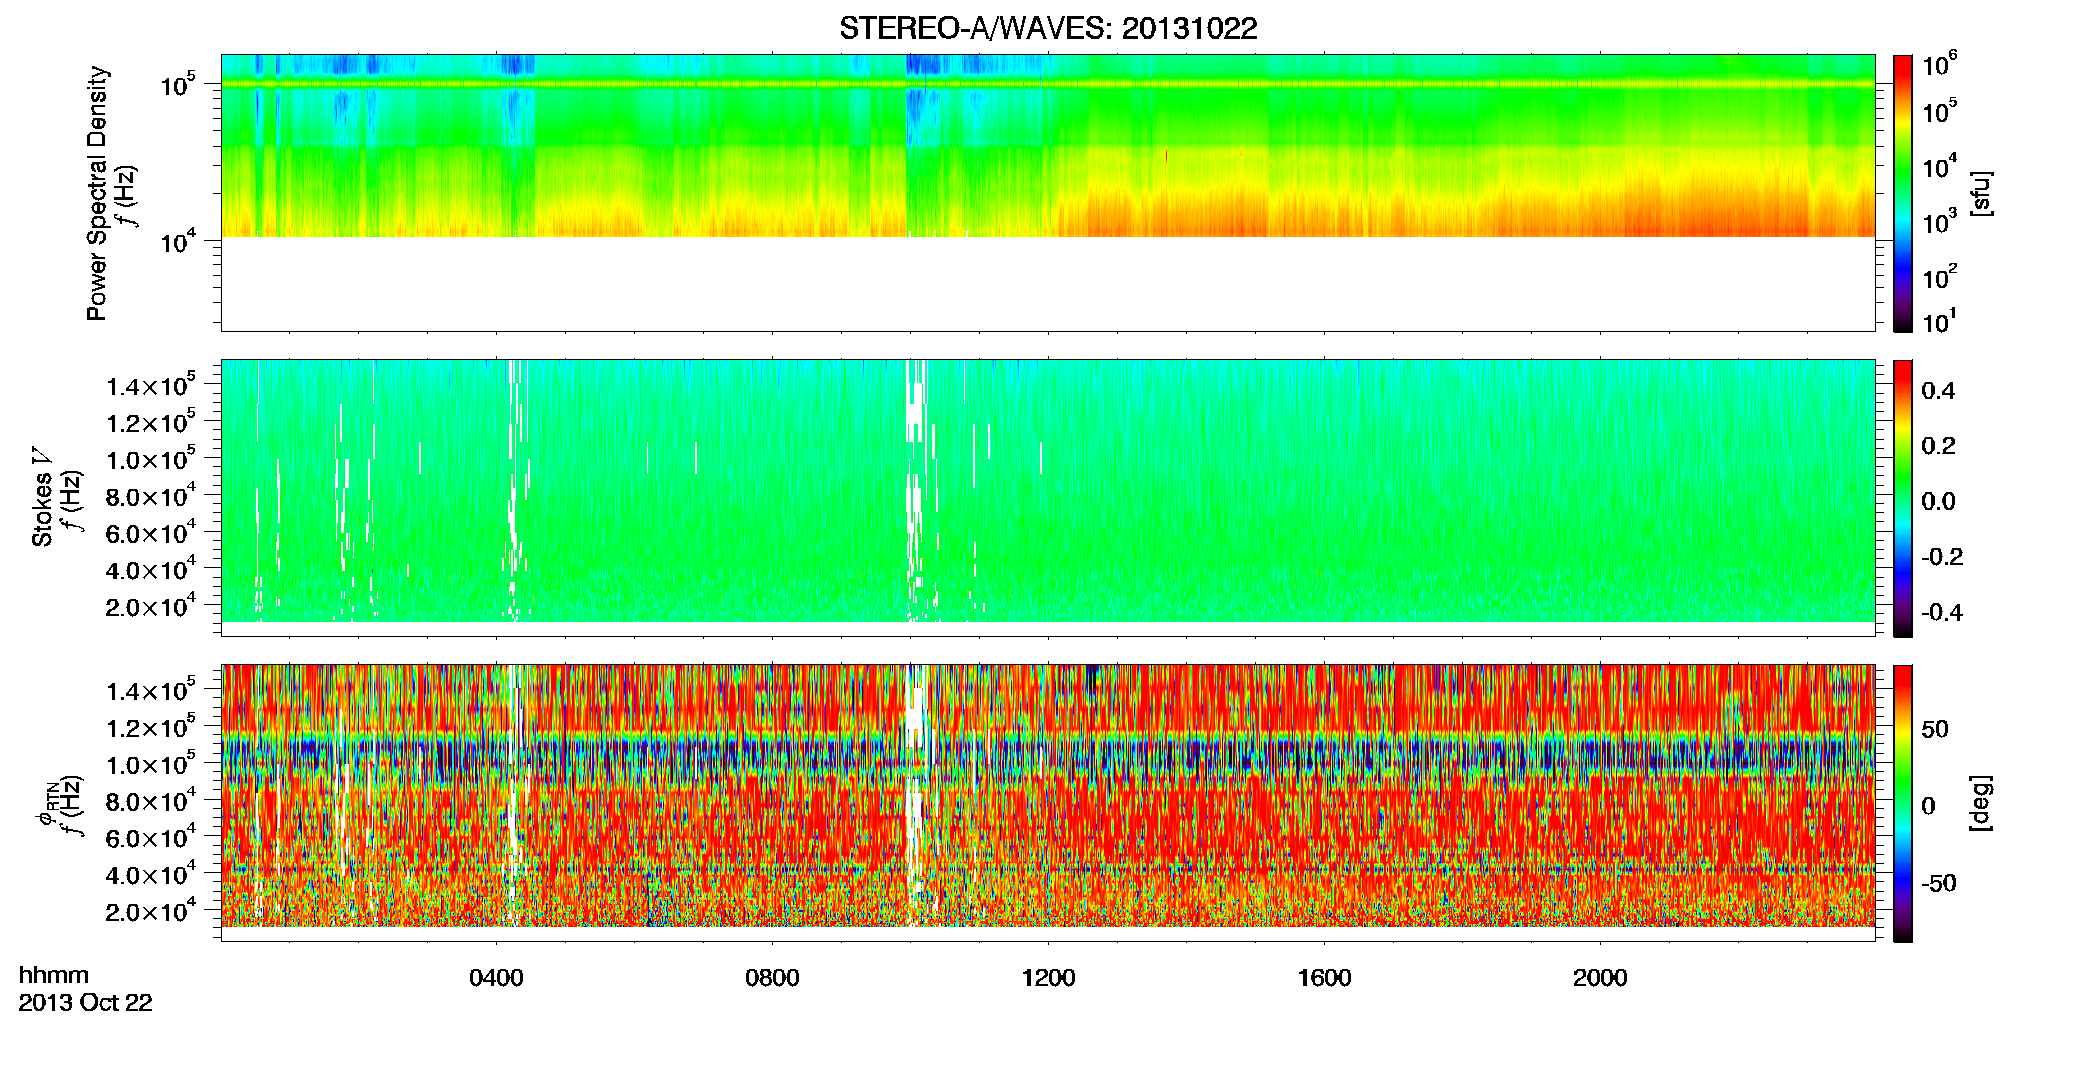Click the "[deg]" unit label
2096x1080 pixels.
[1981, 803]
